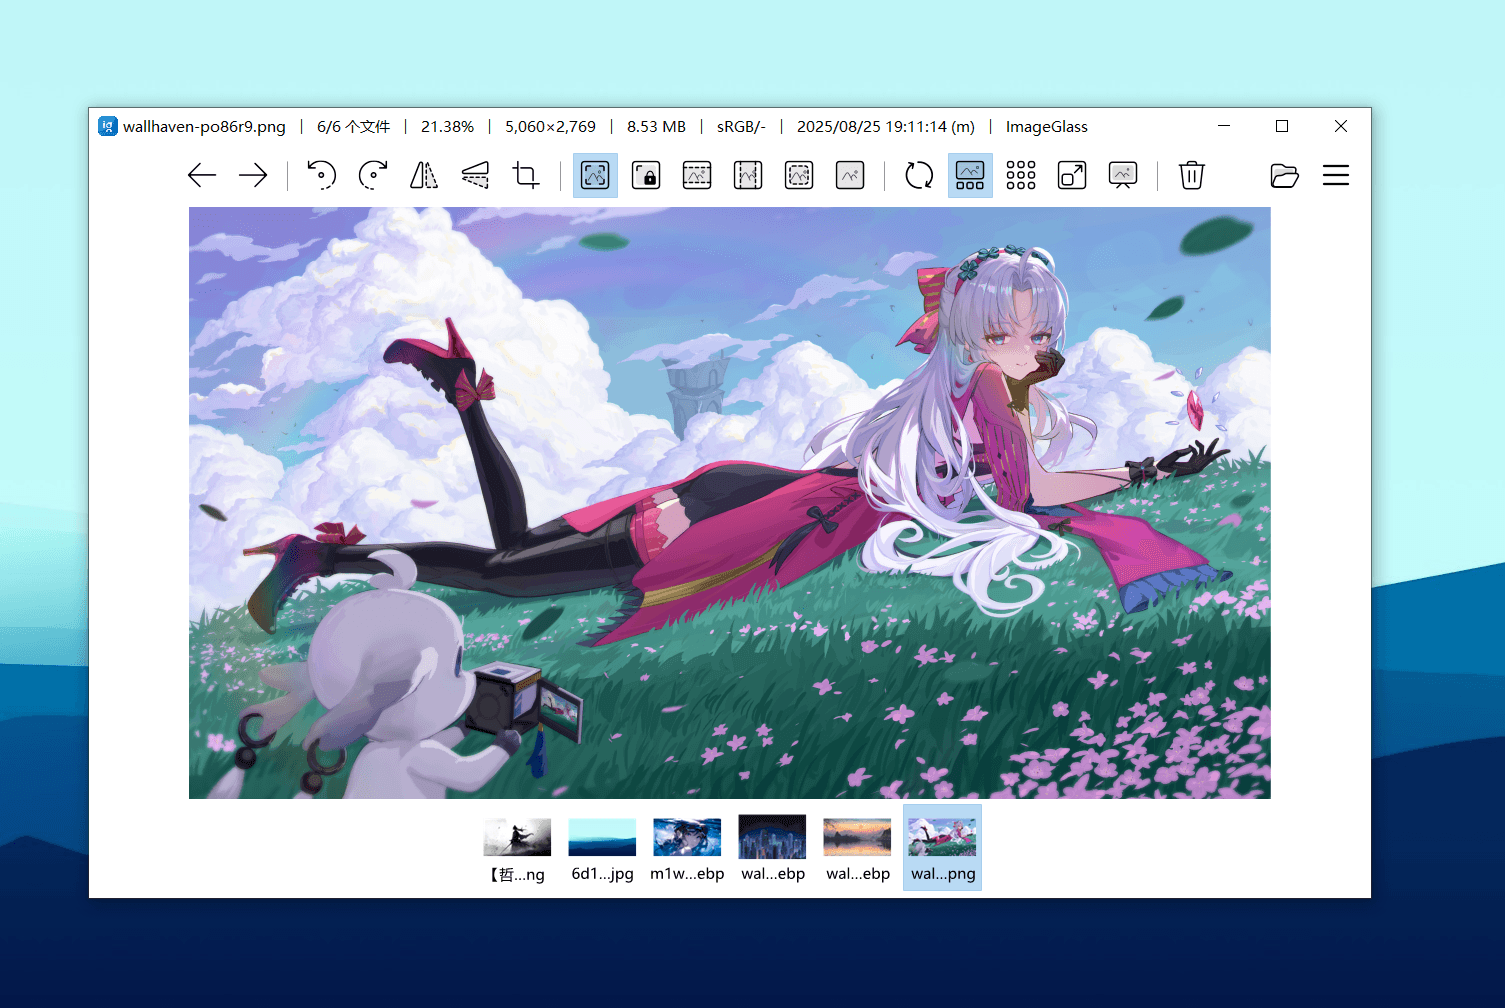Enable Scale to Width zoom mode
Viewport: 1505px width, 1008px height.
697,175
